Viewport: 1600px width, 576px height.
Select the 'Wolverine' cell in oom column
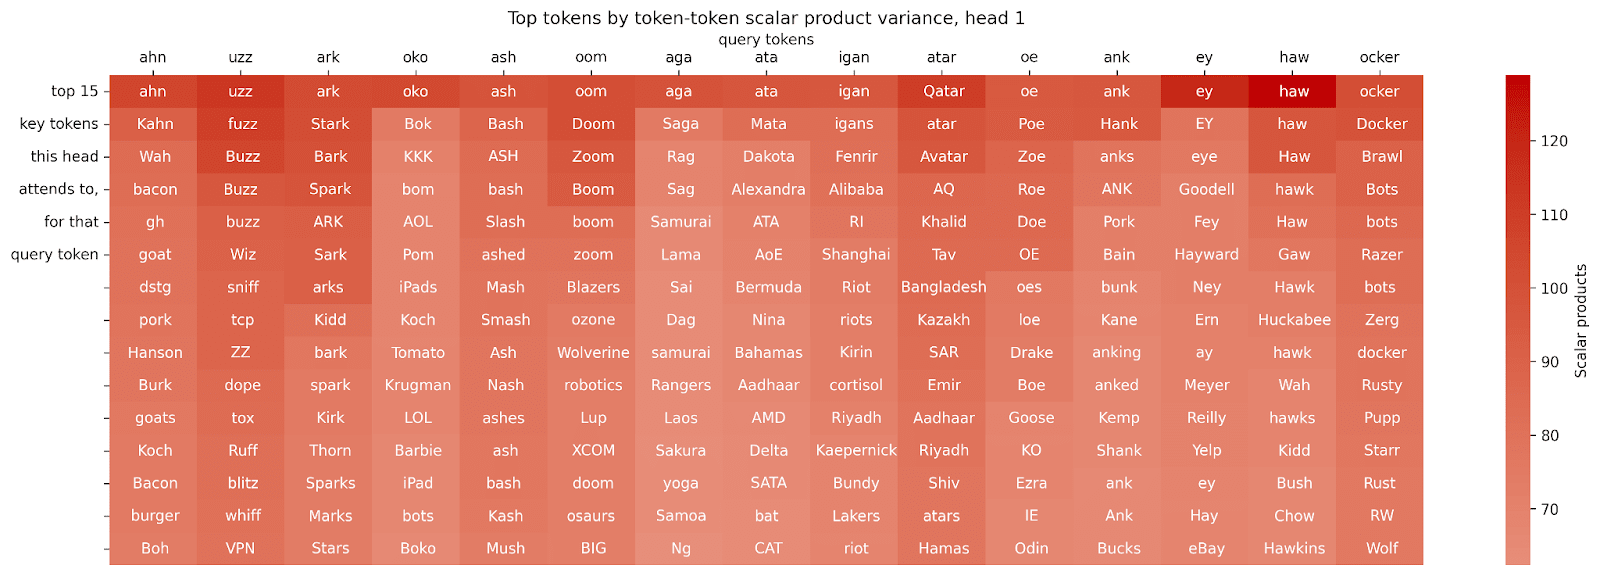tap(591, 352)
